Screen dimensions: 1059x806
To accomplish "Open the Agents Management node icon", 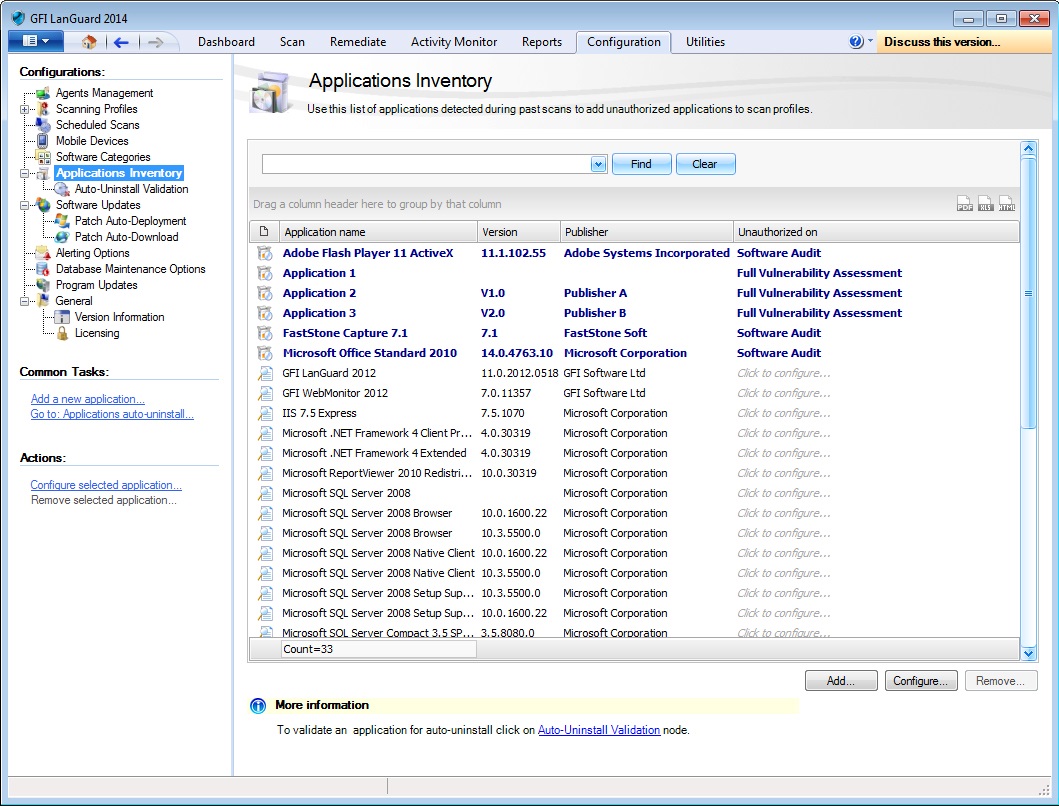I will tap(43, 93).
